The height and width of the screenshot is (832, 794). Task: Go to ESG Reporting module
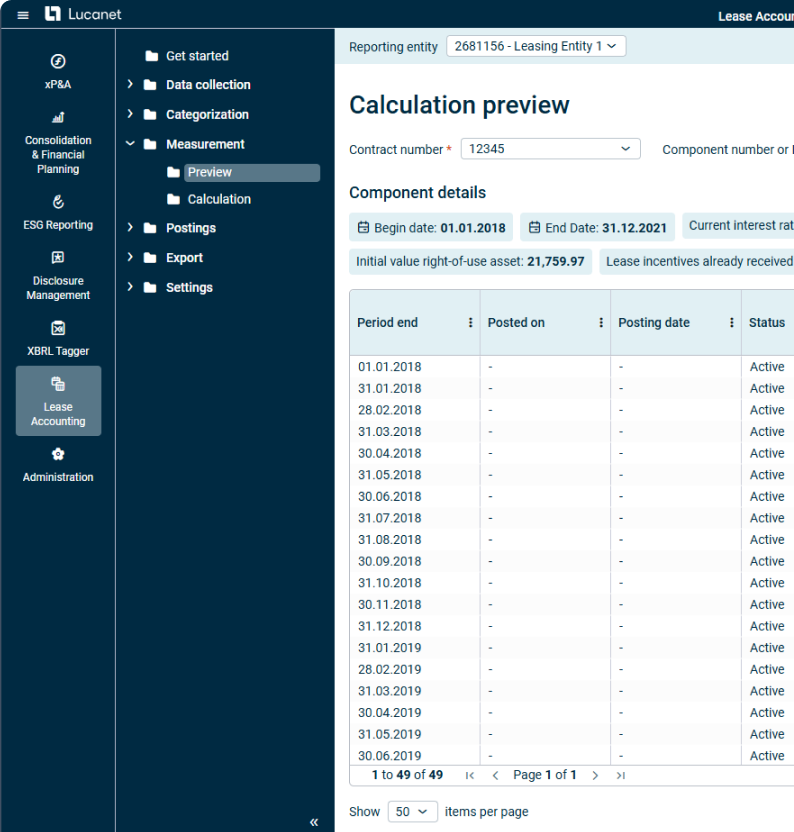58,213
